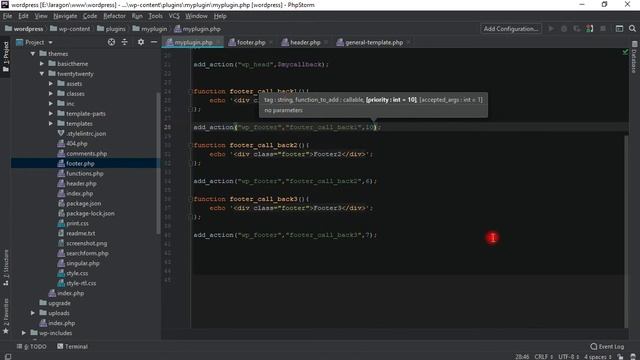This screenshot has width=640, height=360.
Task: Click the locate/scroll-from-source target icon
Action: coord(111,42)
